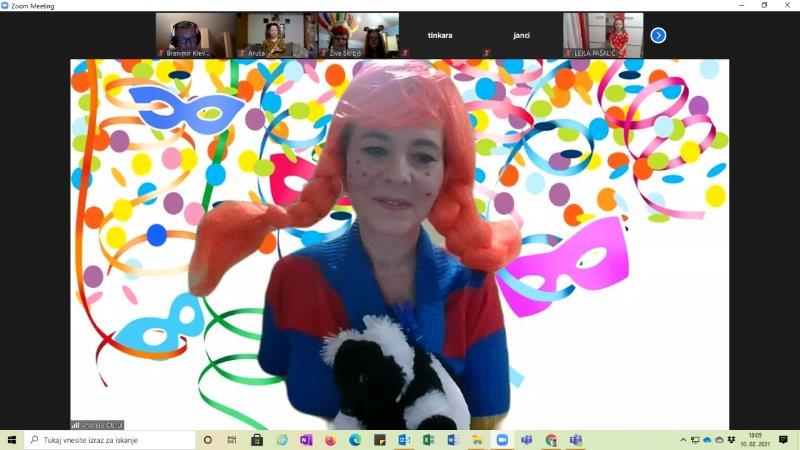This screenshot has height=450, width=800.
Task: Open OneNote from the taskbar
Action: tap(306, 440)
